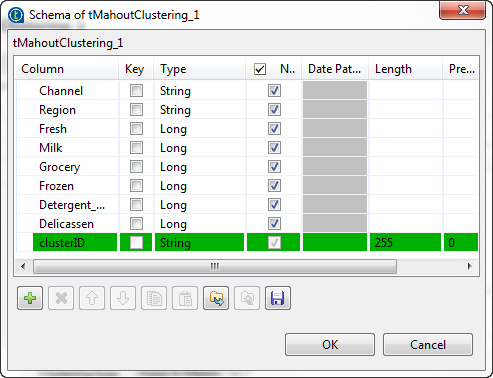Move selected column down with arrow button

pyautogui.click(x=123, y=298)
